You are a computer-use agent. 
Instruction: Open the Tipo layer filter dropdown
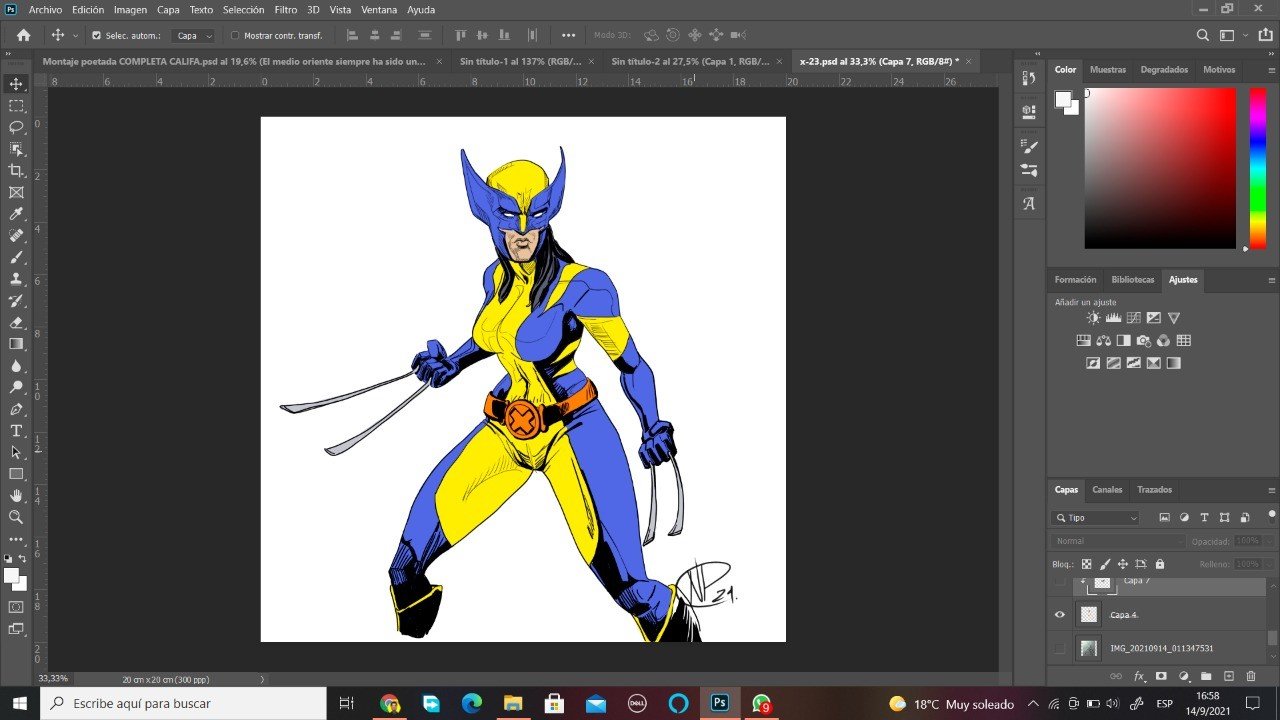(1095, 518)
